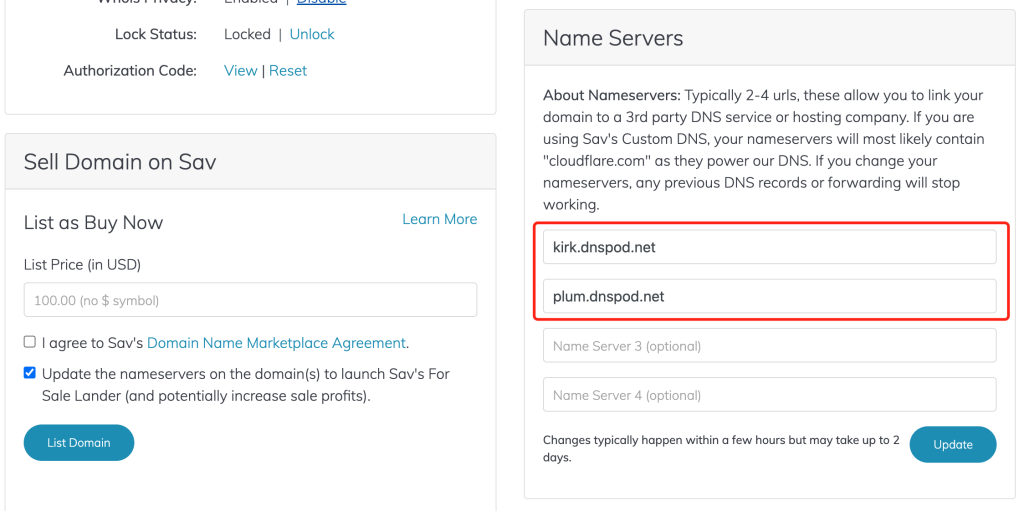Open the Domain Name Marketplace Agreement link

(276, 343)
